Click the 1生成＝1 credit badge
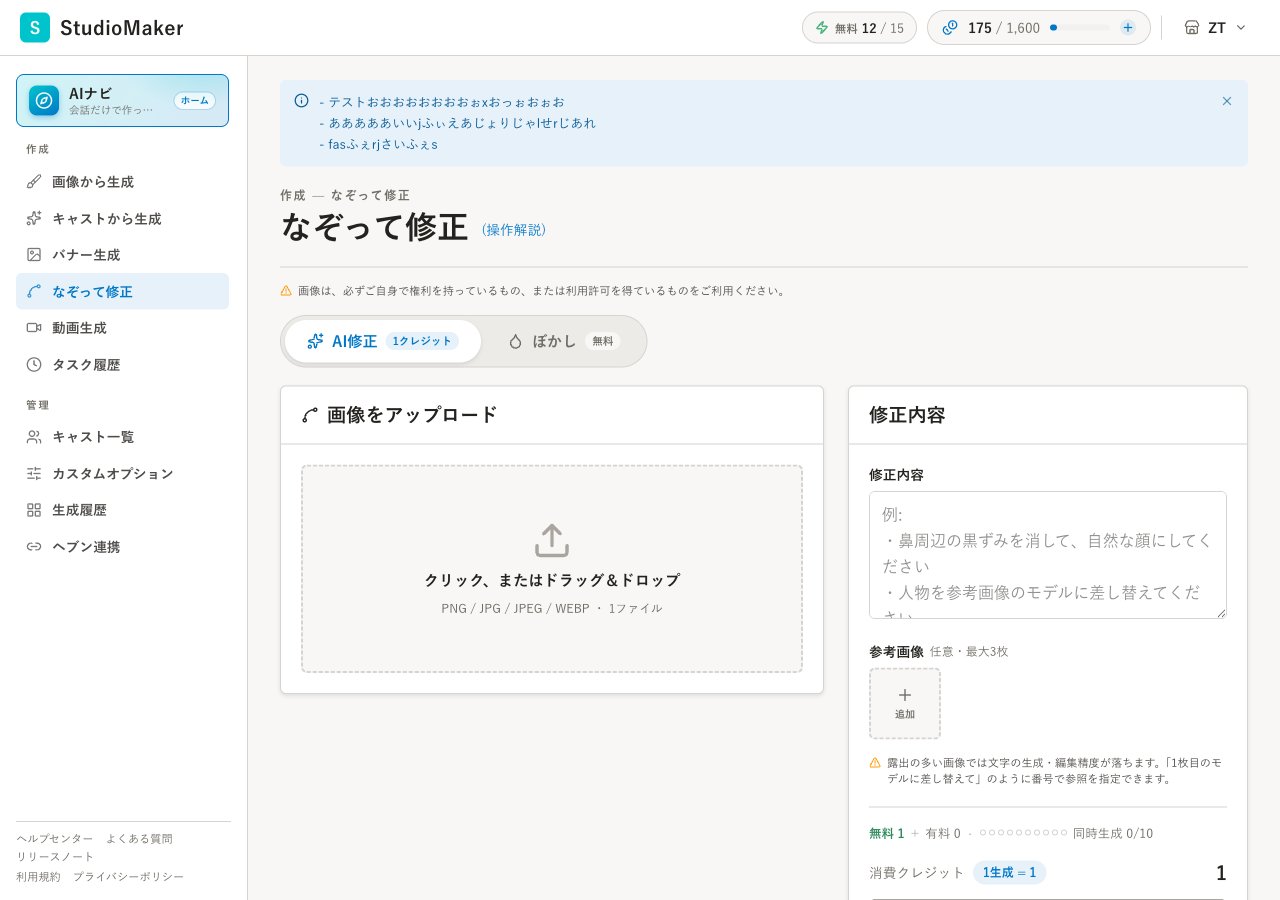1280x900 pixels. point(1009,872)
